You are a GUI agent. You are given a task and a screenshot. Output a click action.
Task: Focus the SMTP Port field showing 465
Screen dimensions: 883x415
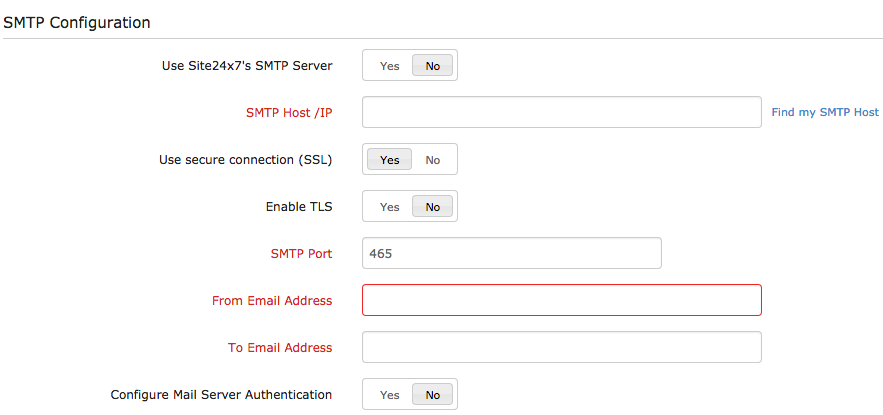[511, 254]
